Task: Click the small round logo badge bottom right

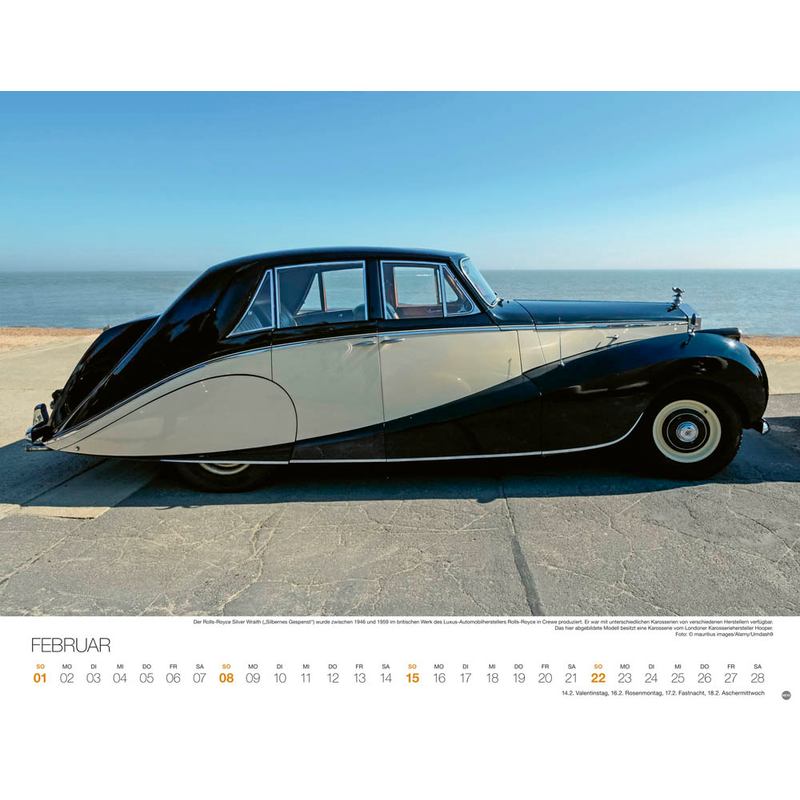Action: coord(786,695)
